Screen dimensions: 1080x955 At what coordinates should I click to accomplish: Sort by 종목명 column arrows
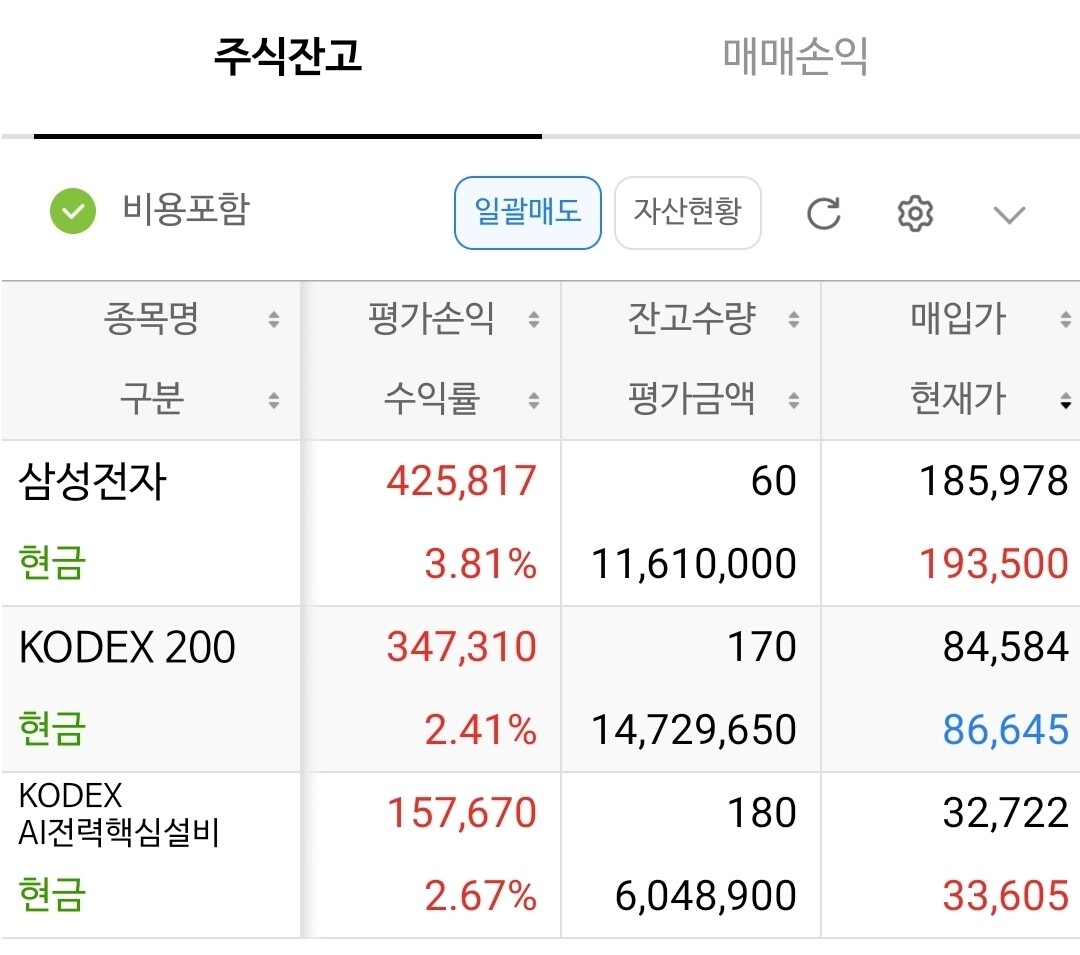pos(274,319)
